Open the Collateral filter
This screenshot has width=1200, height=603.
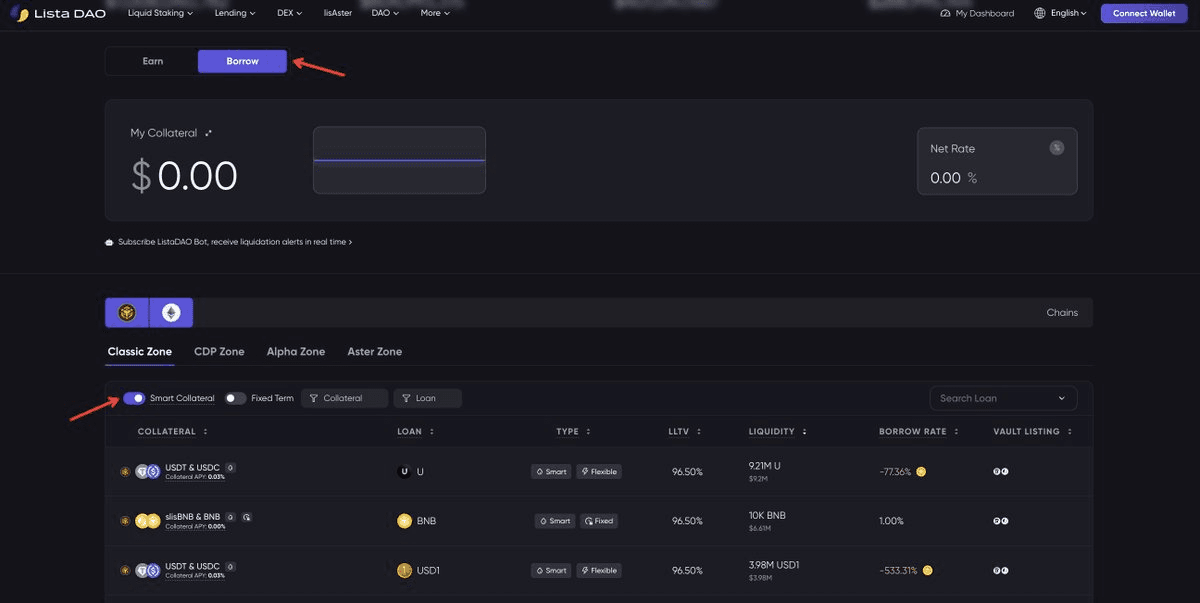(344, 398)
